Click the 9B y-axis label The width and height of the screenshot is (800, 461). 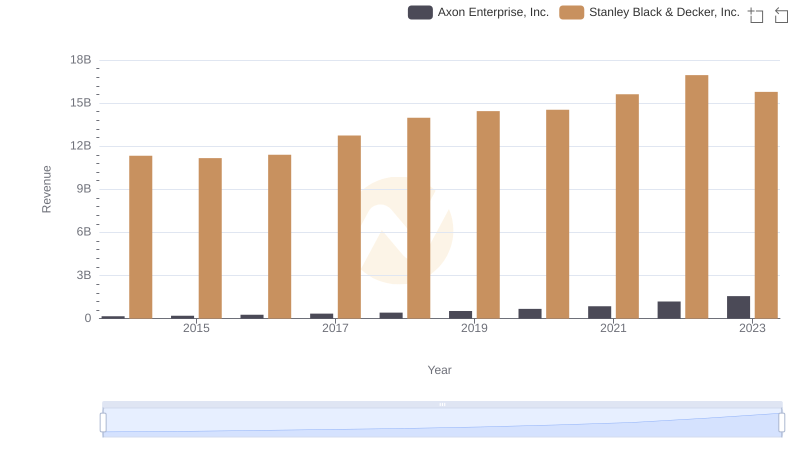[x=84, y=189]
